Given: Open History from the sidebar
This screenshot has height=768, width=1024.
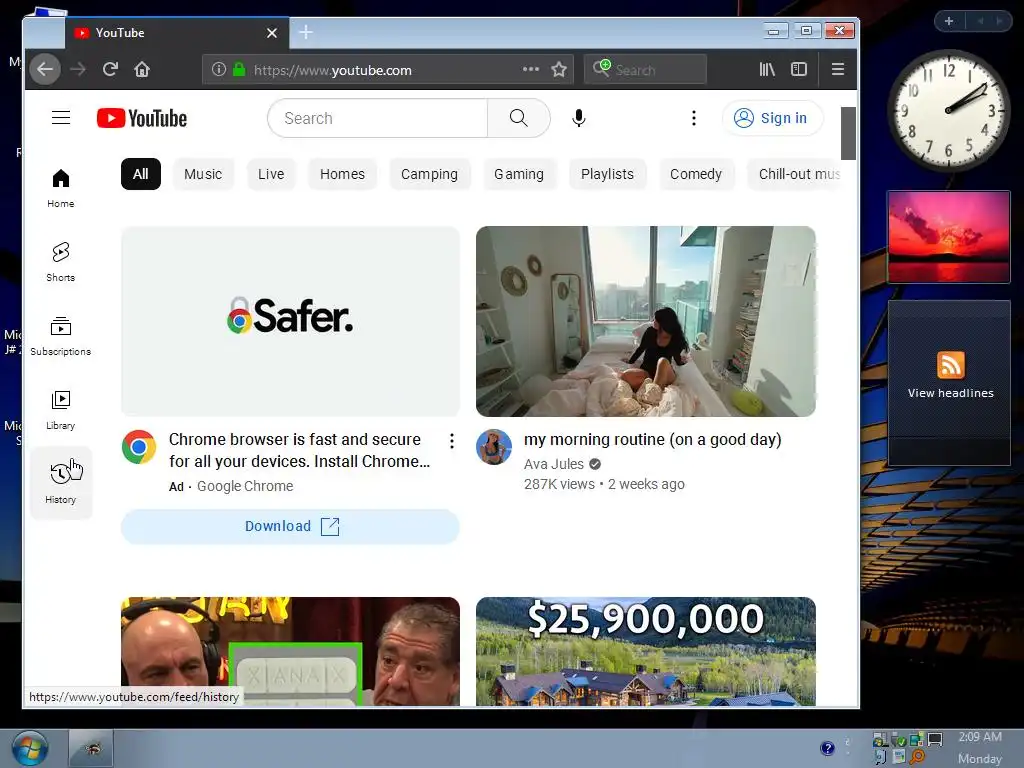Looking at the screenshot, I should click(61, 483).
